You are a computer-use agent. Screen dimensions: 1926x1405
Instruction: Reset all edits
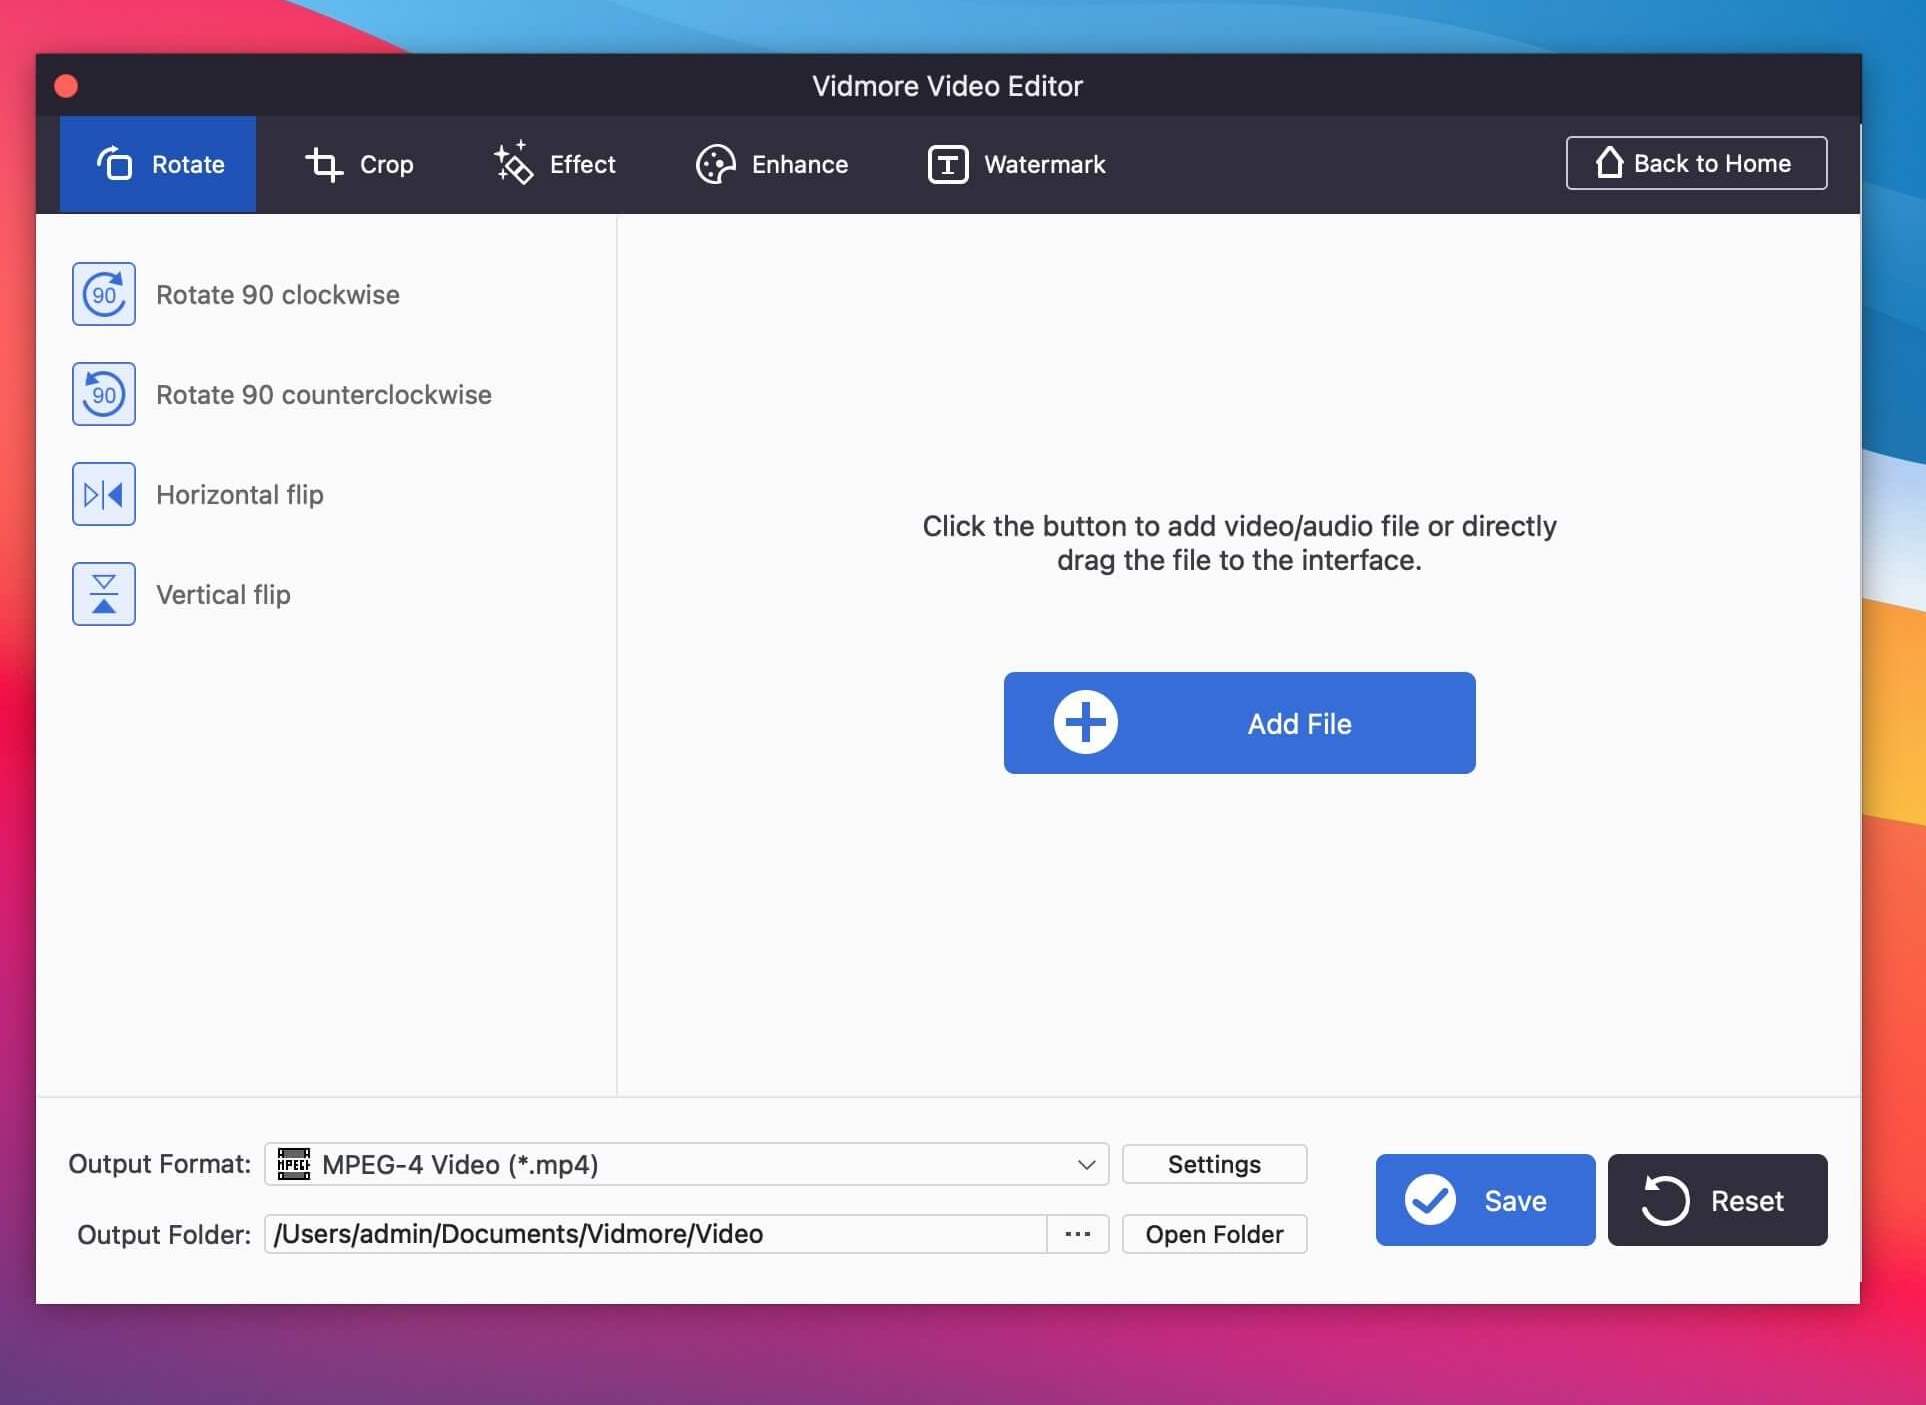(1717, 1200)
